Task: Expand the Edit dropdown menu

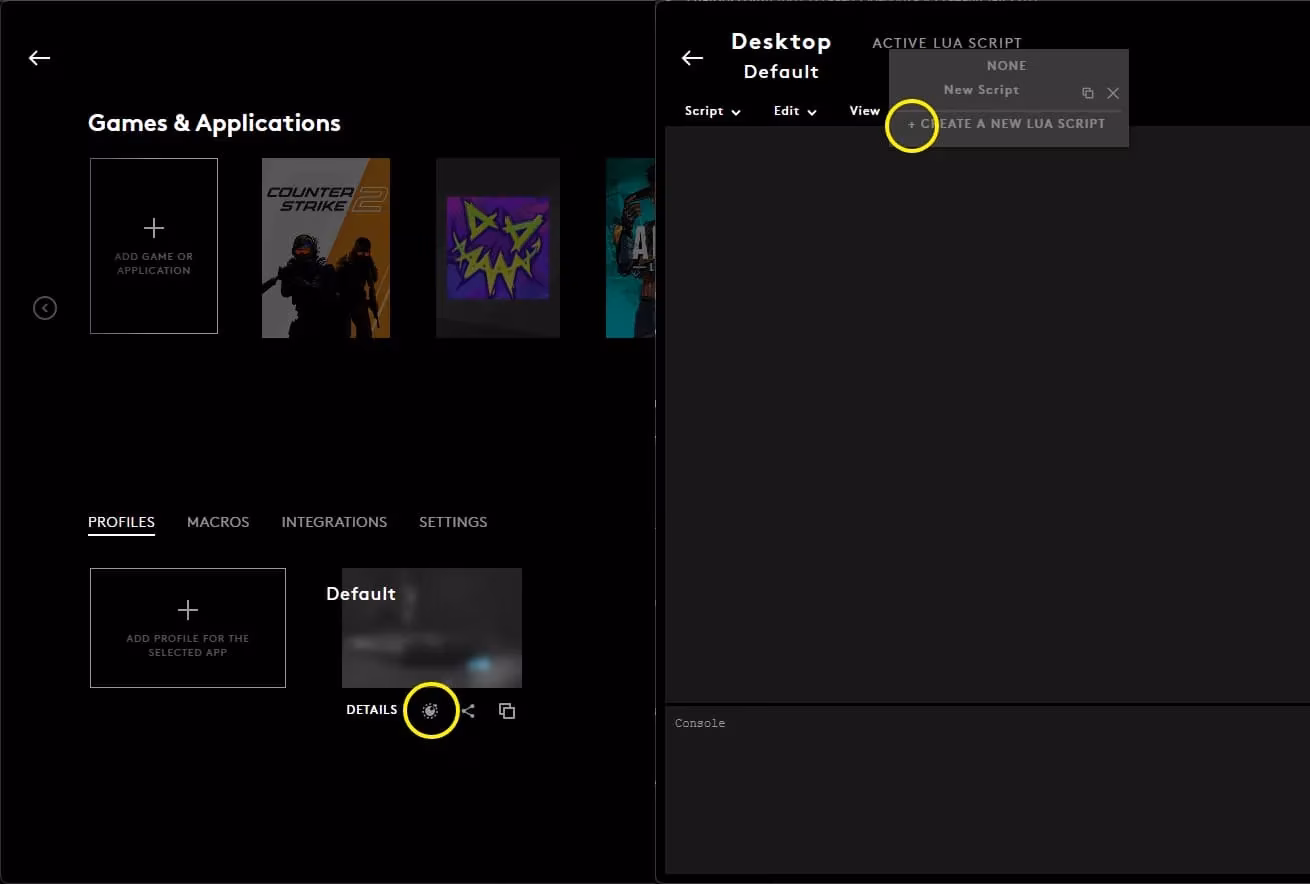Action: click(x=795, y=111)
